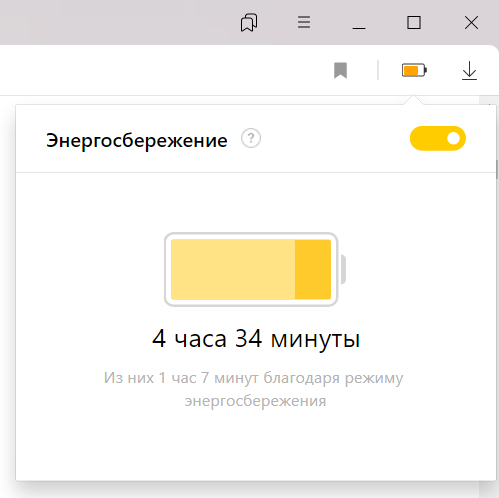Click the "Из них 1 час 7 минут" note

coord(253,389)
